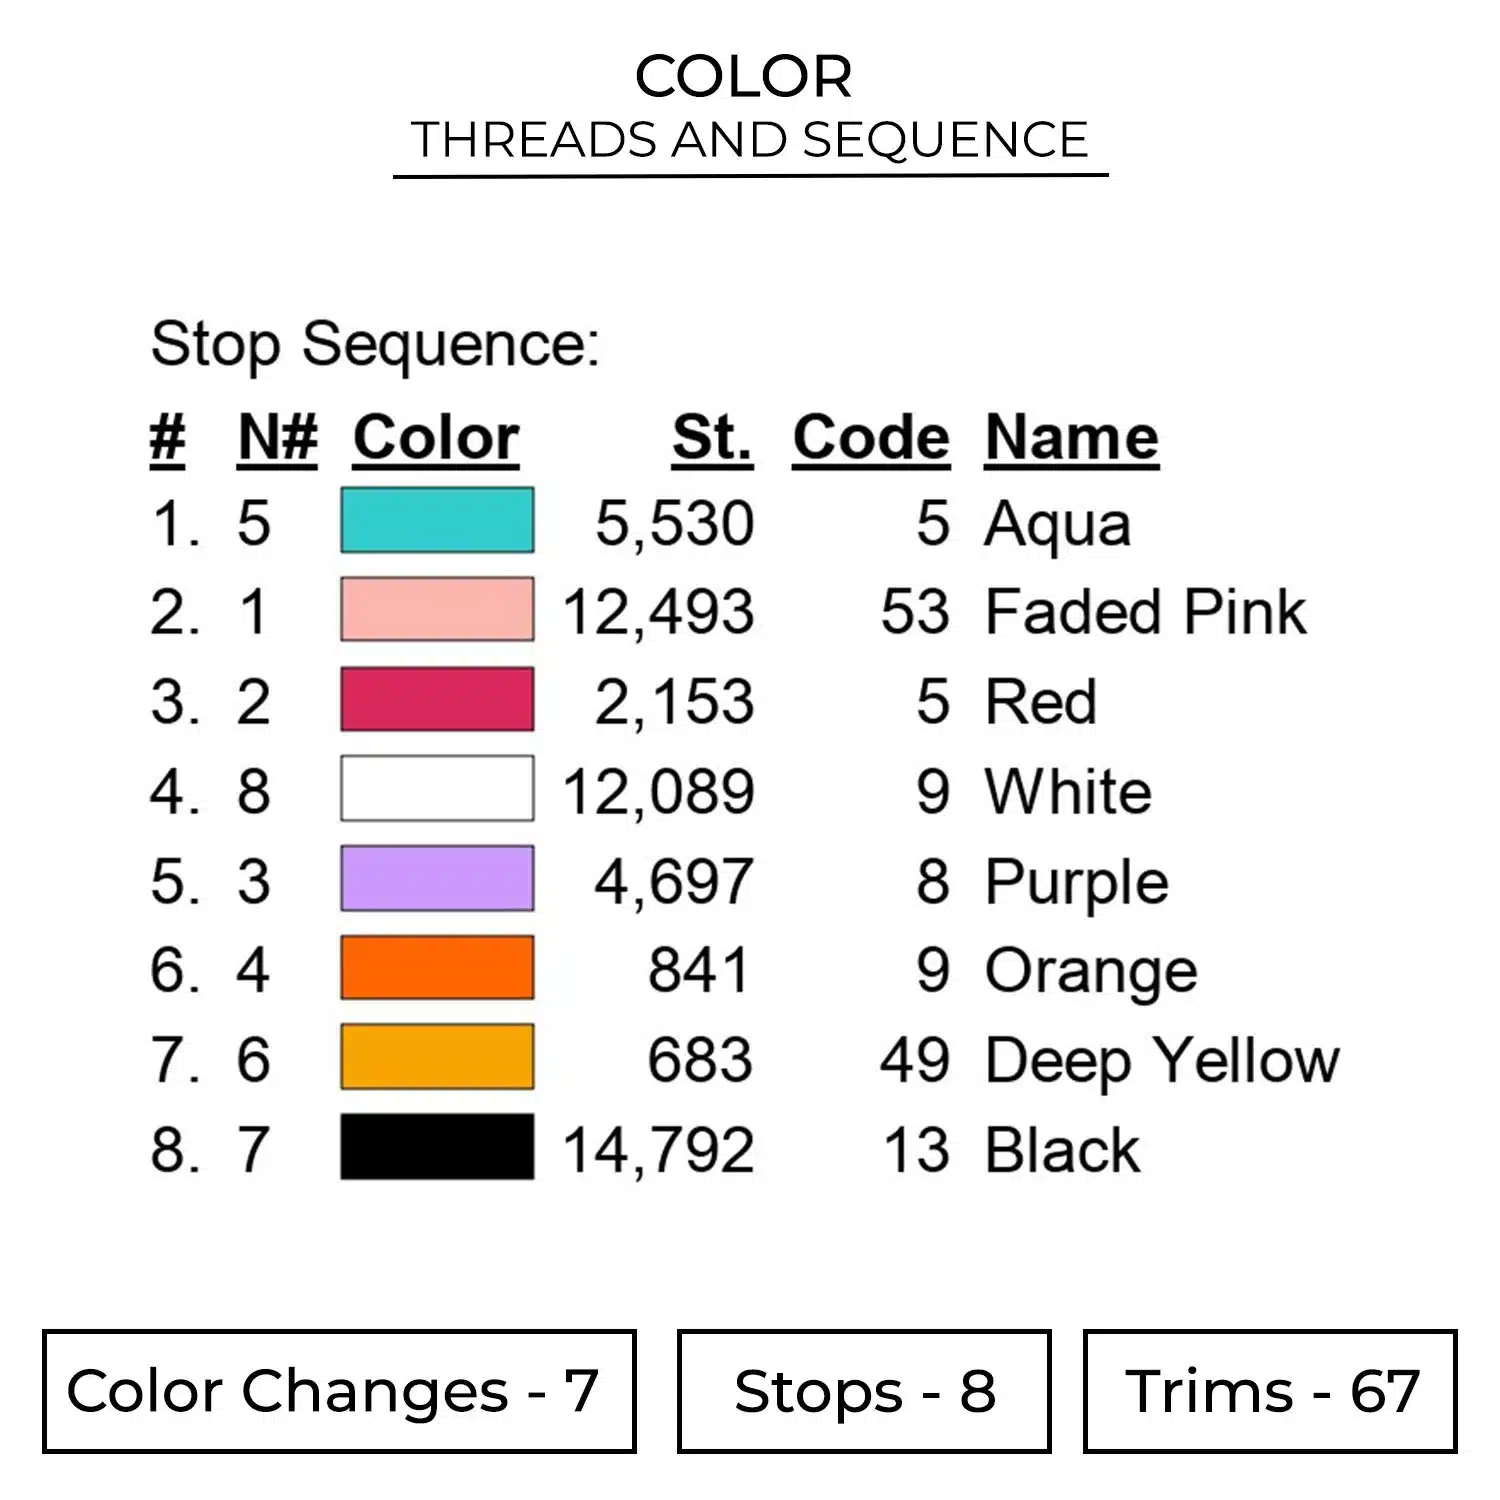Click the Aqua color swatch
This screenshot has height=1500, width=1500.
coord(437,520)
